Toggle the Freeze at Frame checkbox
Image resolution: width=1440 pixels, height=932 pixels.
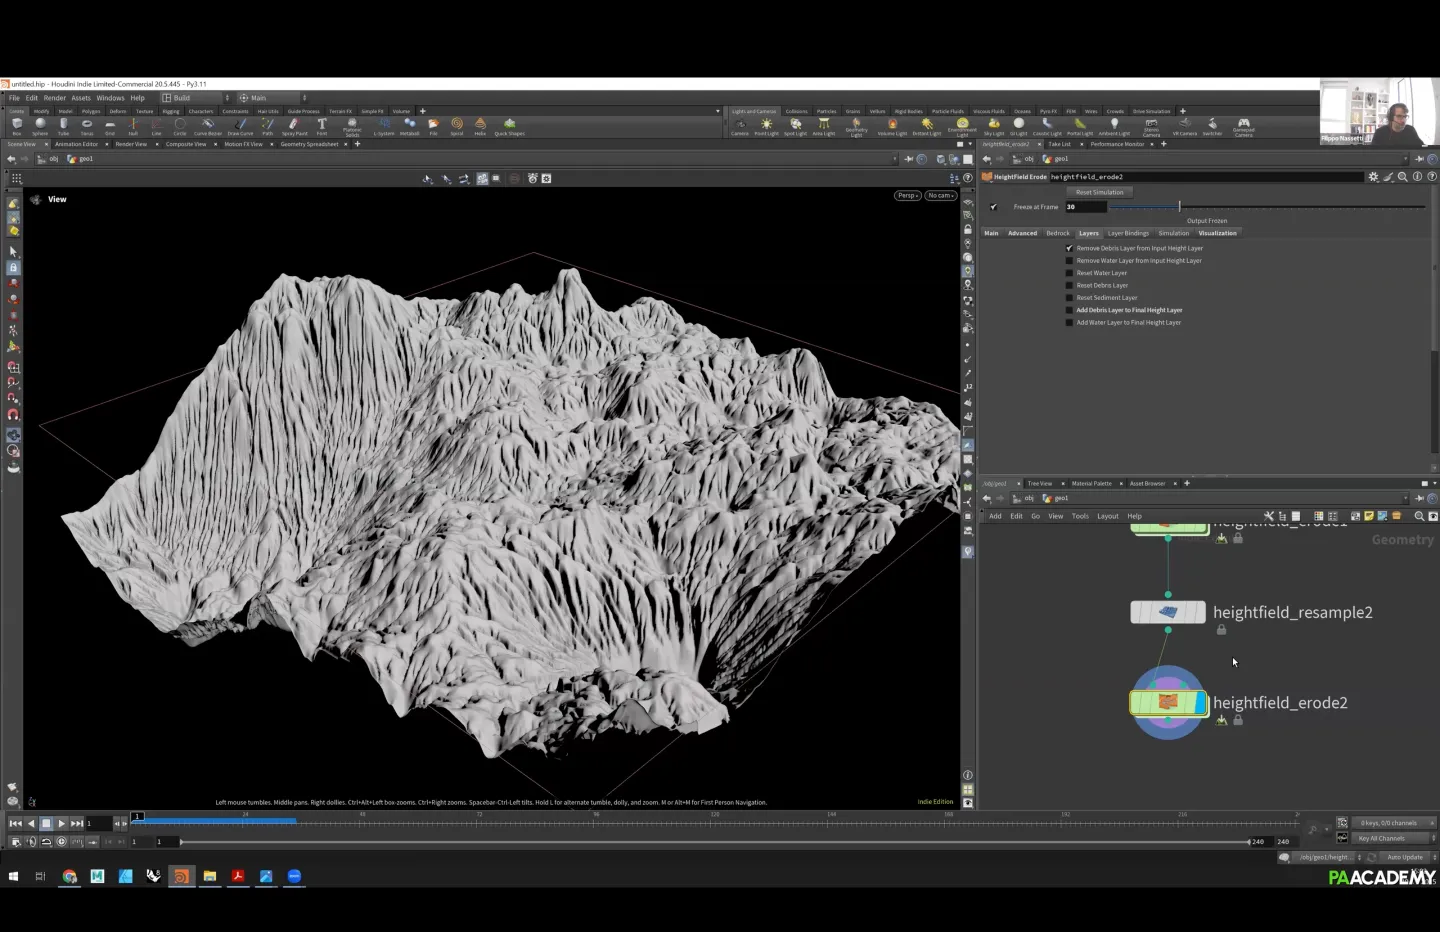click(x=994, y=207)
